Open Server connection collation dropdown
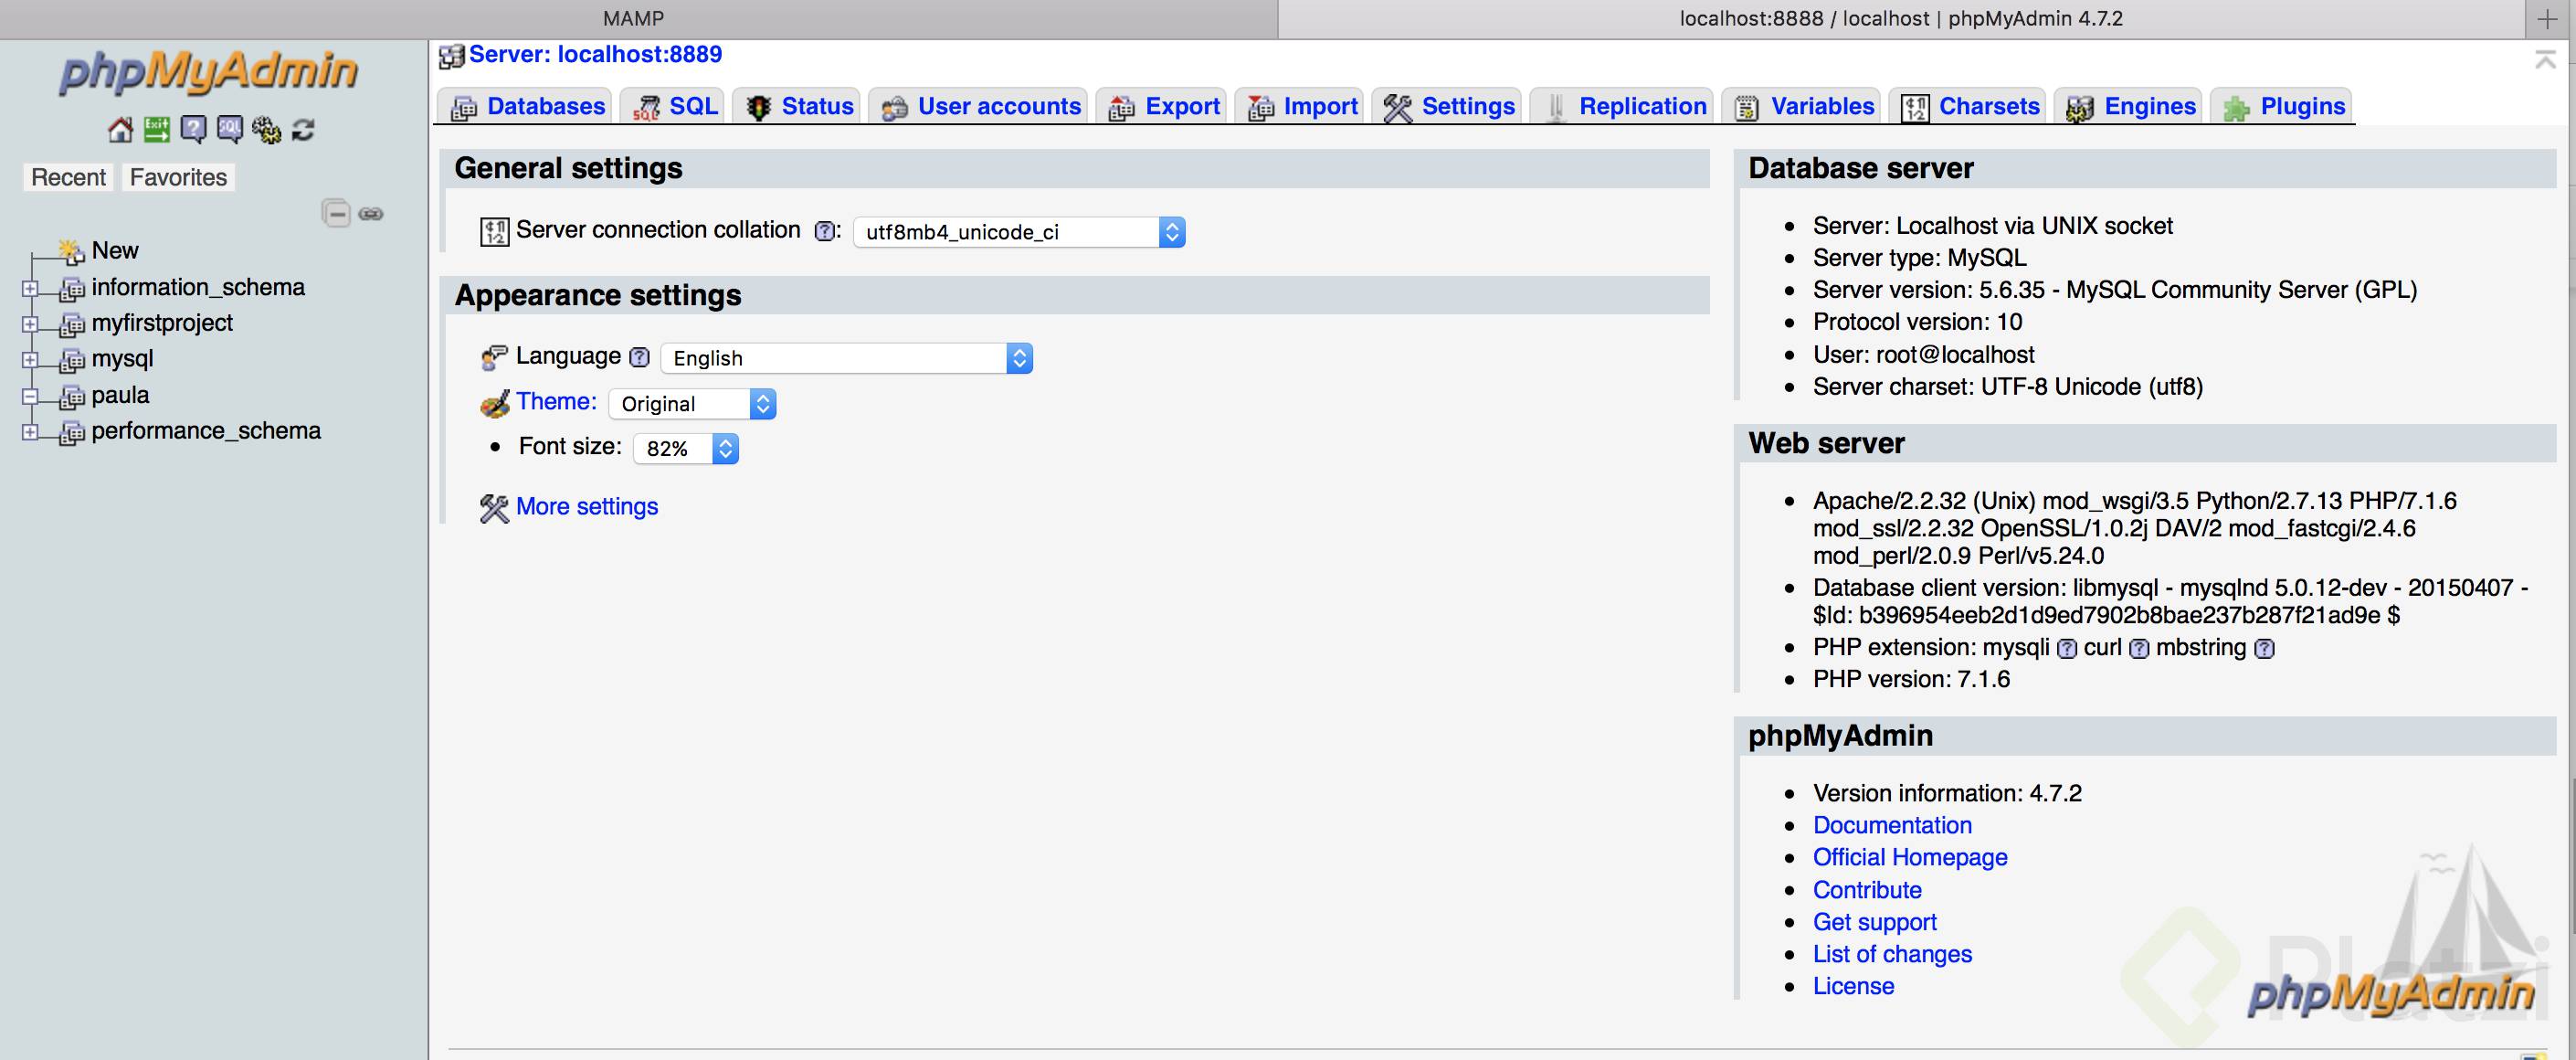2576x1060 pixels. coord(1019,232)
